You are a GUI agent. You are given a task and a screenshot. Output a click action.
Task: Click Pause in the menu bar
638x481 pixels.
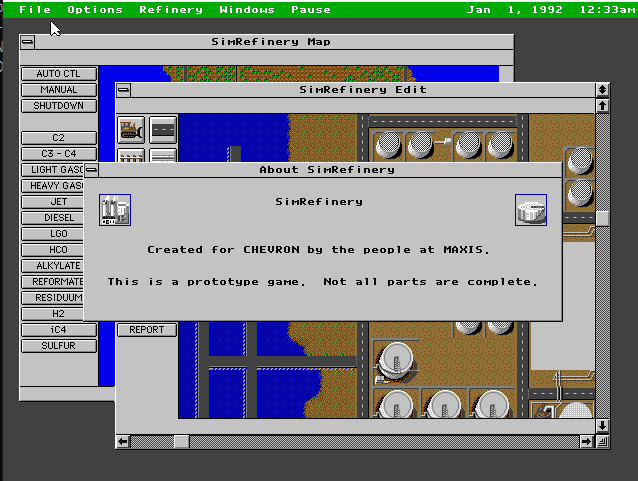pyautogui.click(x=311, y=10)
